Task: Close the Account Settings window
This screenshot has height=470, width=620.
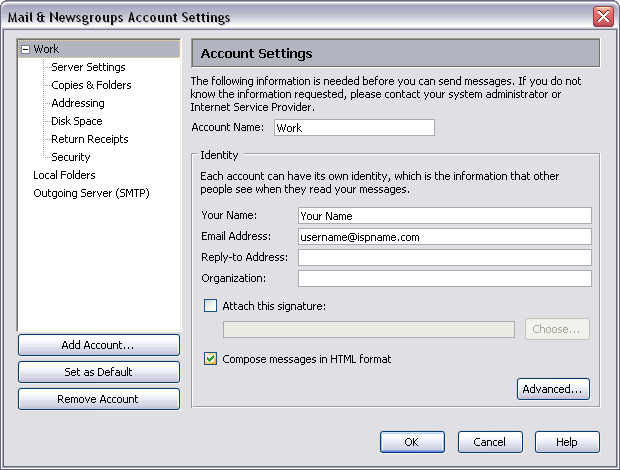Action: point(603,17)
